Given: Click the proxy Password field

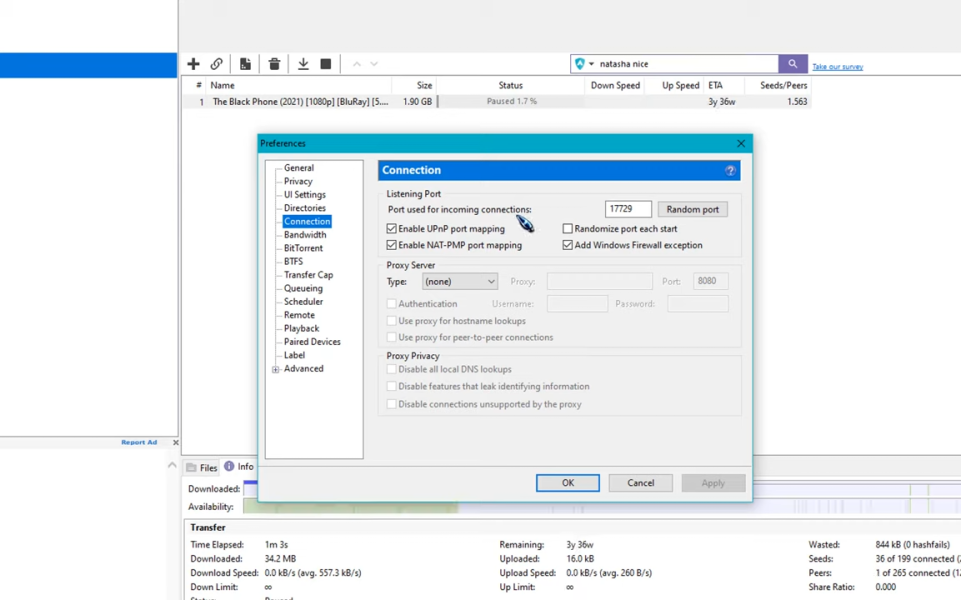Looking at the screenshot, I should tap(697, 304).
